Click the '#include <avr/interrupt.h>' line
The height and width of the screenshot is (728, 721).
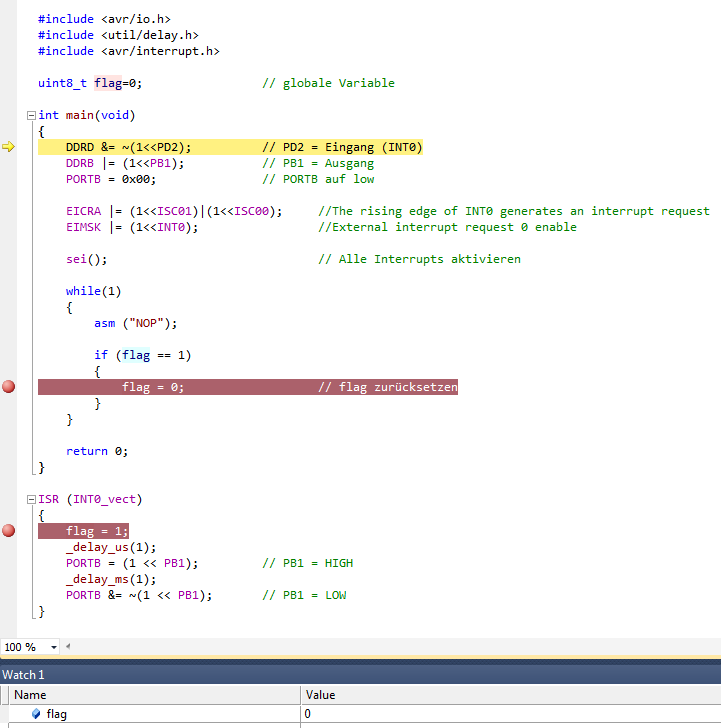128,51
